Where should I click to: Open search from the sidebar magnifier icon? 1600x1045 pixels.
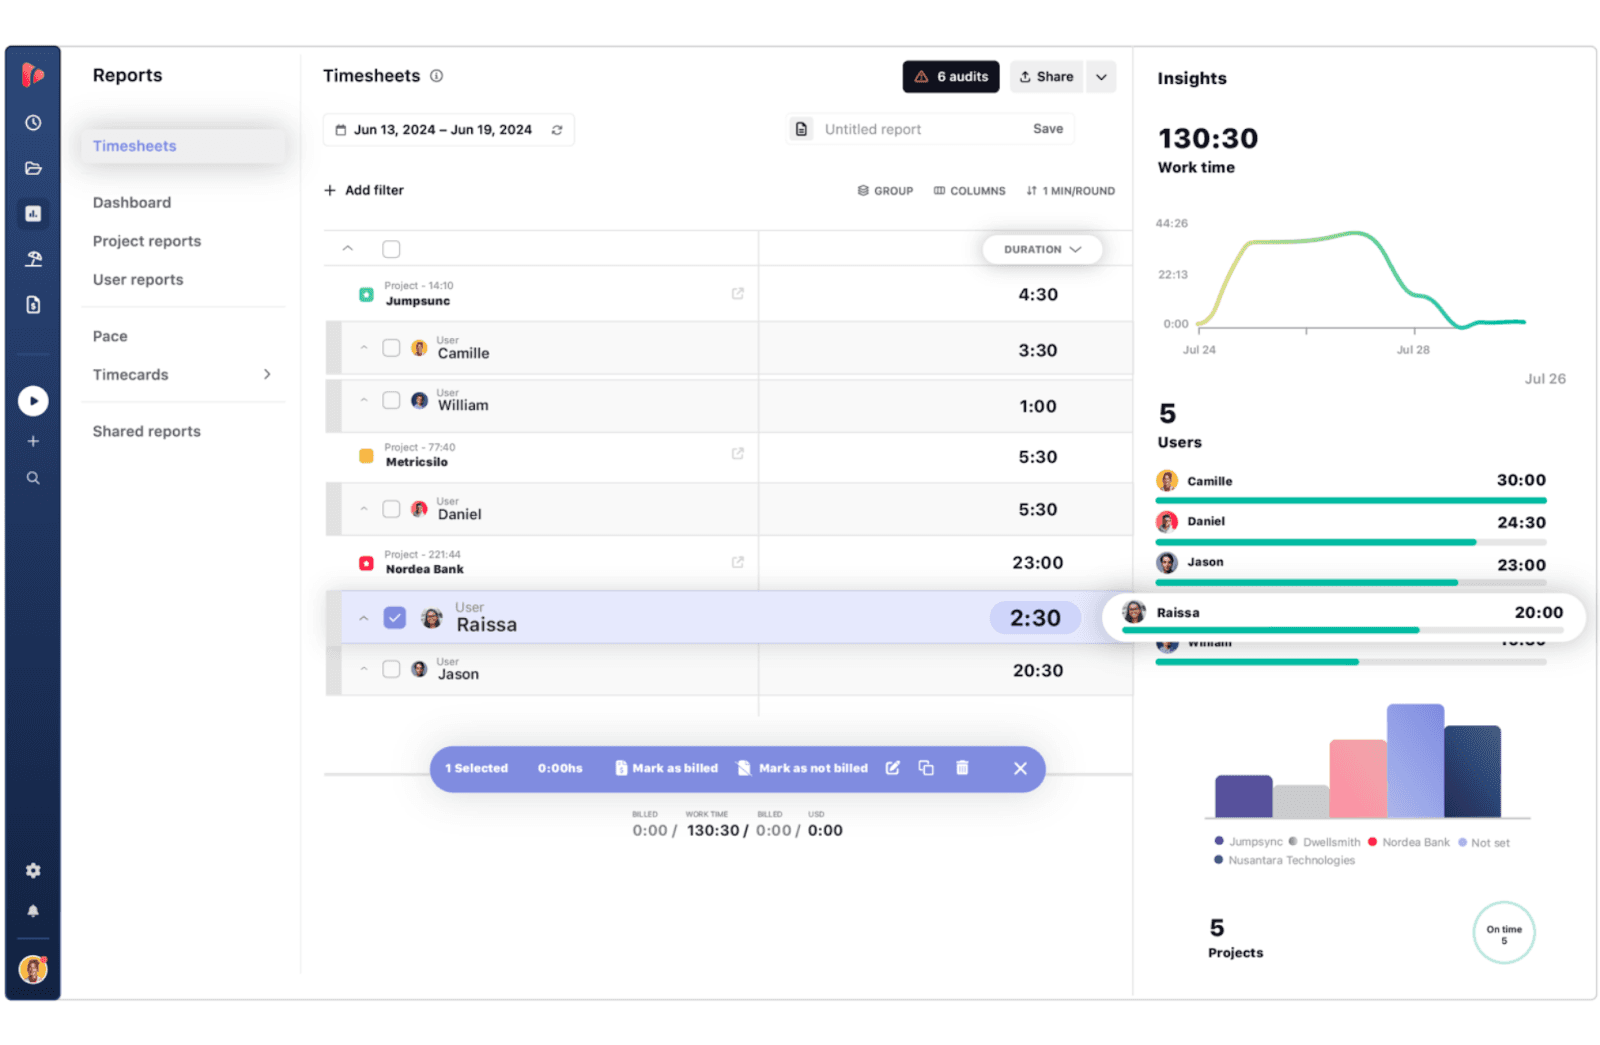pos(33,478)
